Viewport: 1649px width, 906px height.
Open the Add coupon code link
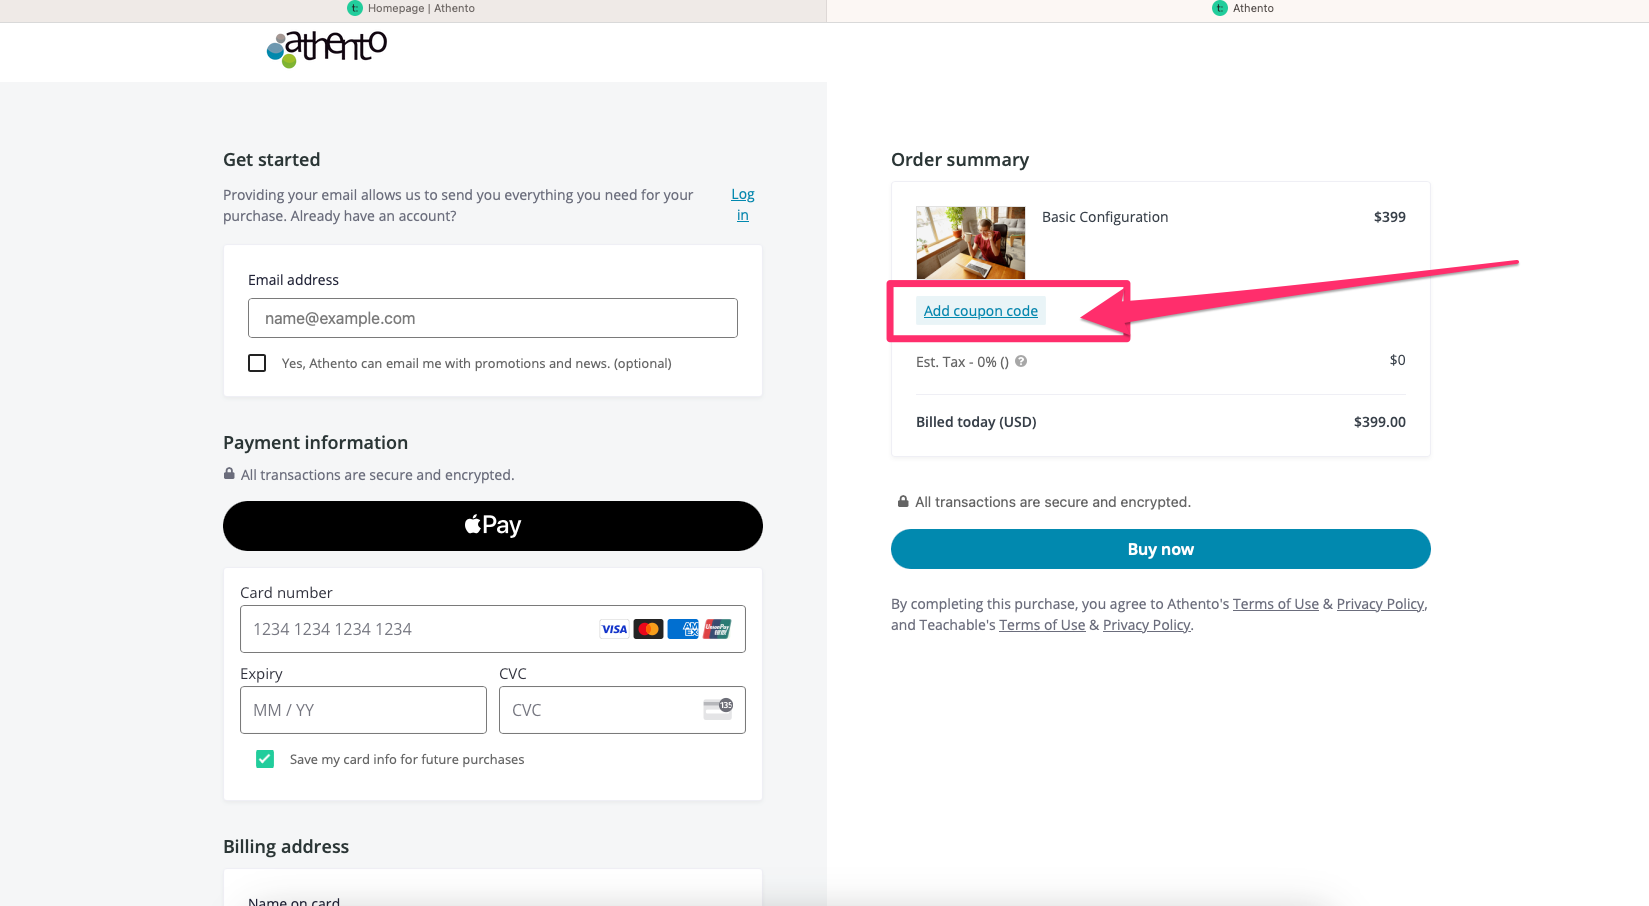coord(980,311)
